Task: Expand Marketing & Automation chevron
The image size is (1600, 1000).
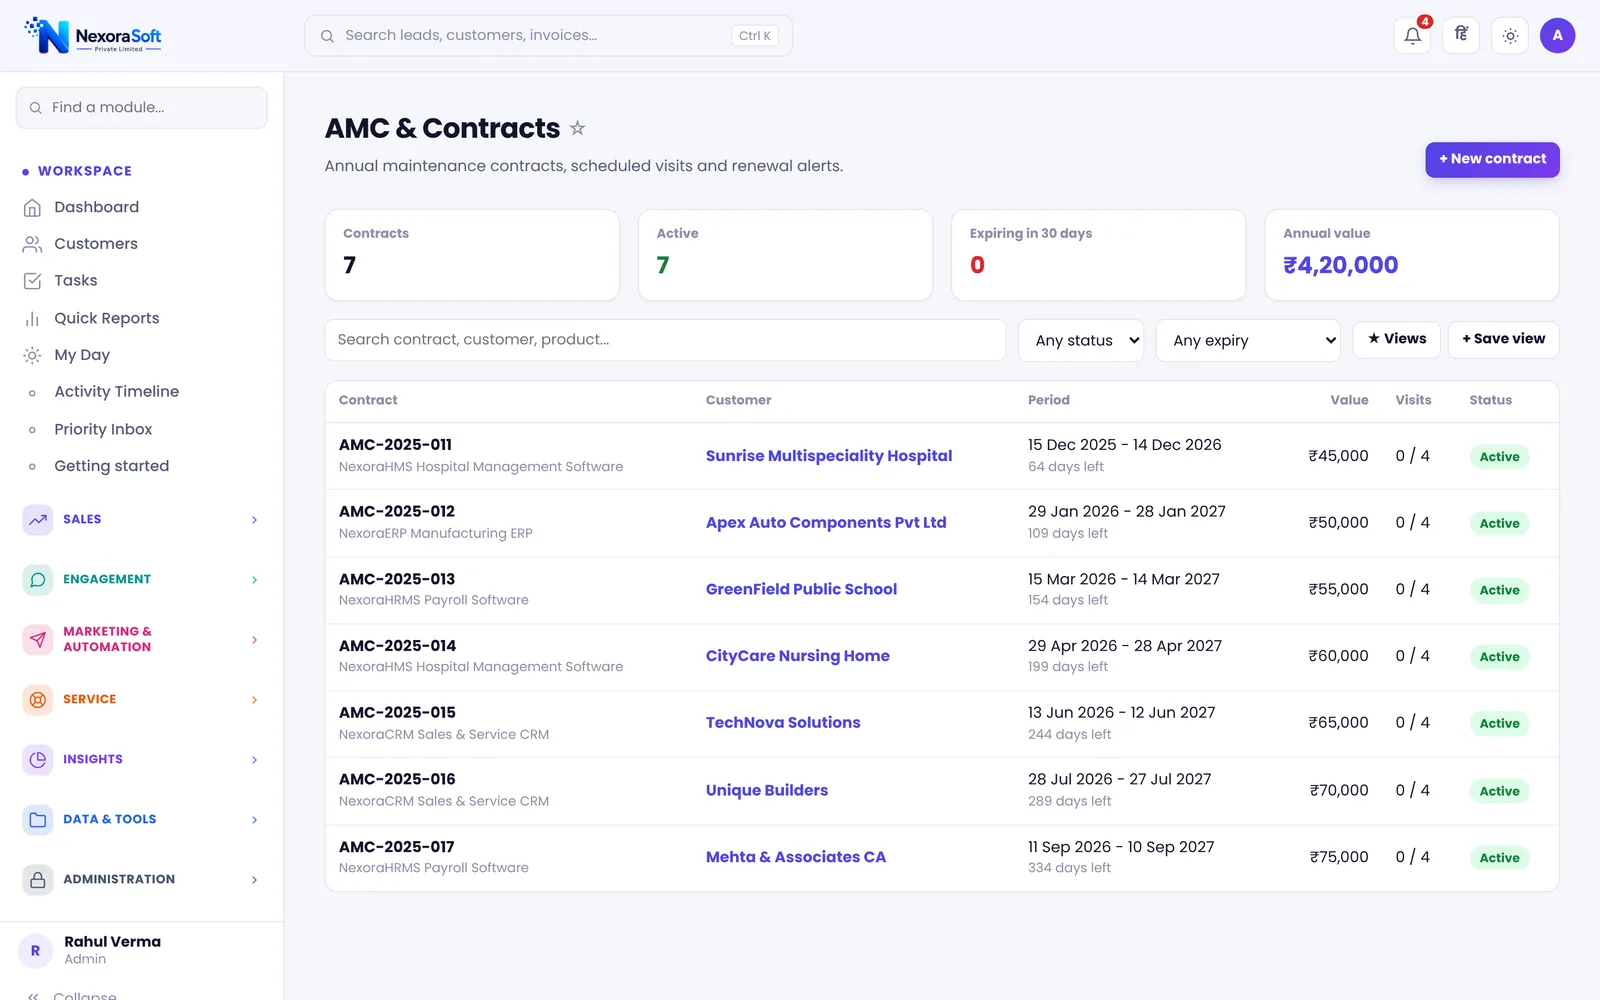Action: click(x=254, y=639)
